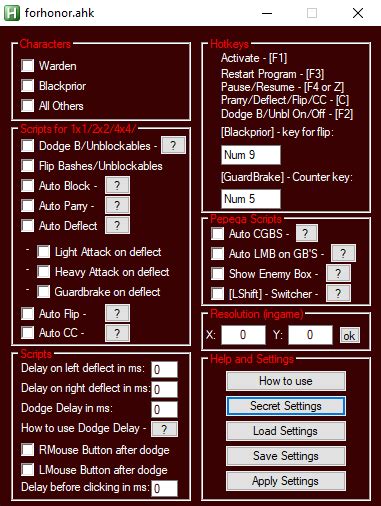Click the 'Restart Program - [F3]' text
The height and width of the screenshot is (506, 381).
(x=273, y=74)
